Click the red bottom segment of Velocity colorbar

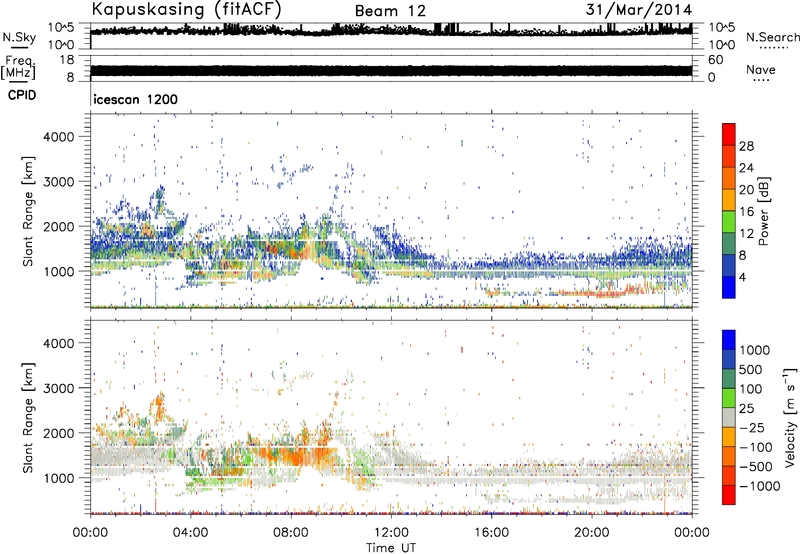[729, 495]
